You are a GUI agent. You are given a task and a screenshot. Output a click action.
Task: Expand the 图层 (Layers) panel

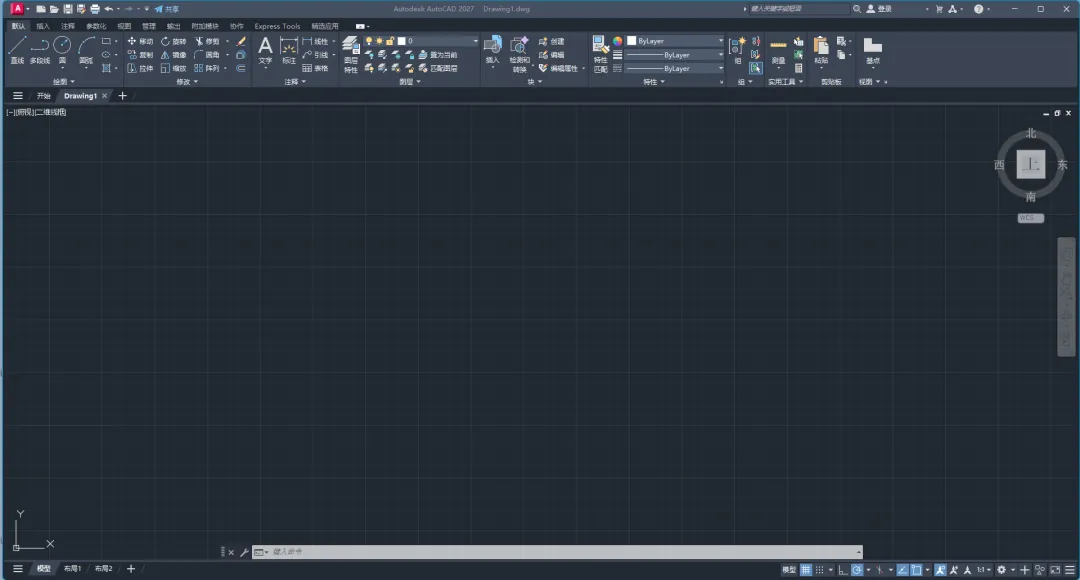[410, 81]
